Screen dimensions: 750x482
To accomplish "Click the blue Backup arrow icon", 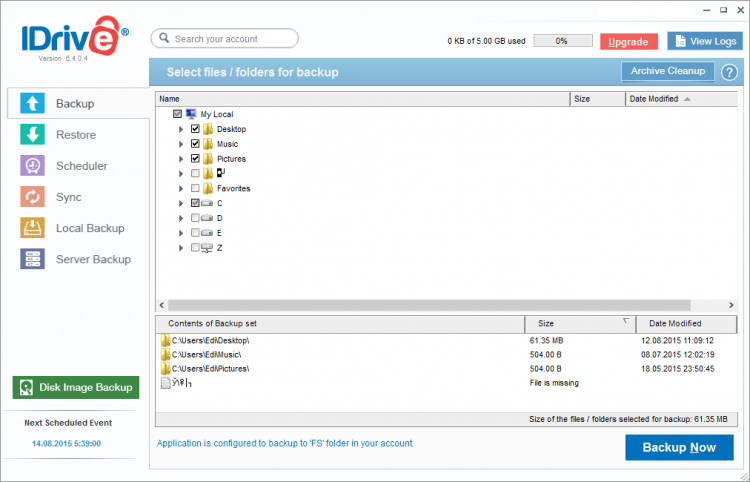I will tap(33, 103).
